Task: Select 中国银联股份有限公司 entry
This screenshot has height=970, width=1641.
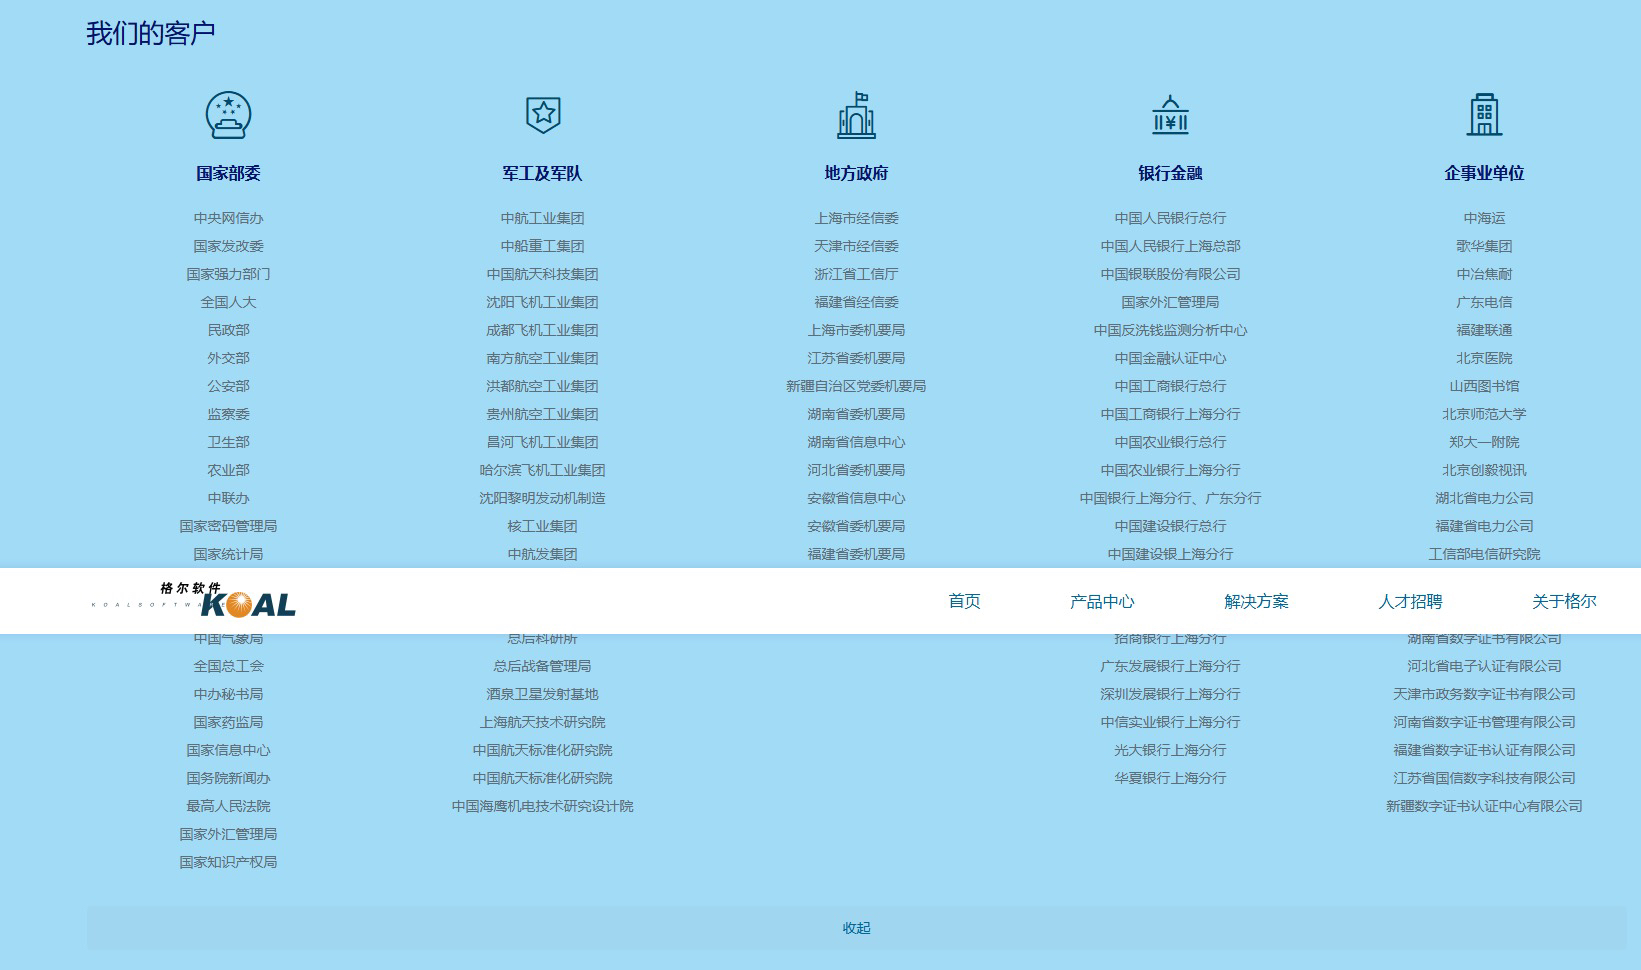Action: pos(1170,274)
